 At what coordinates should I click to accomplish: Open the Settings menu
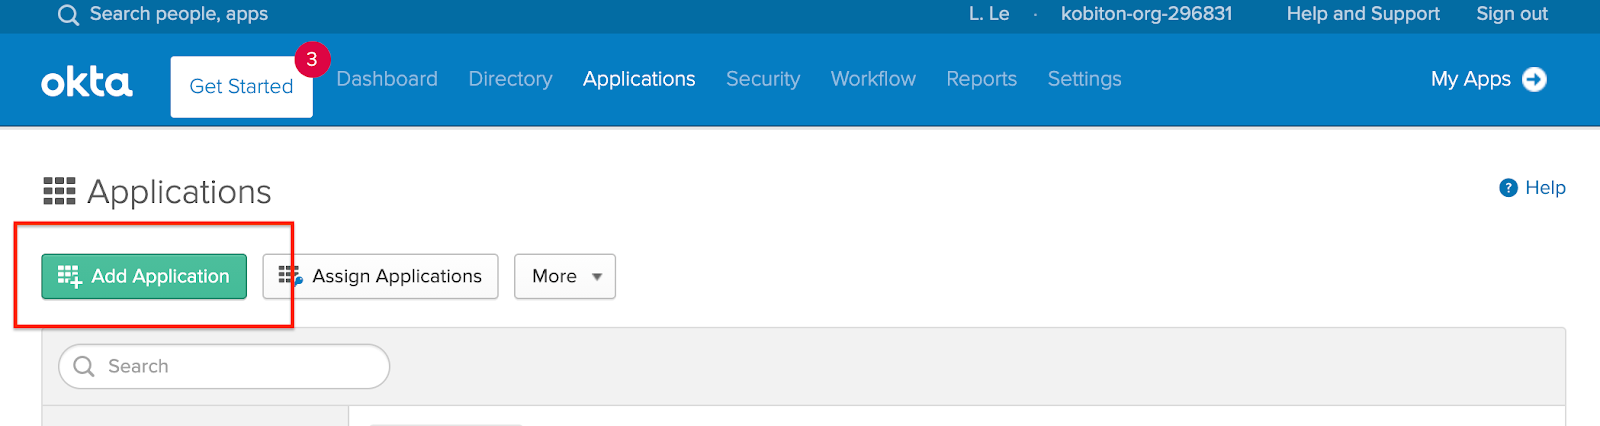coord(1084,79)
